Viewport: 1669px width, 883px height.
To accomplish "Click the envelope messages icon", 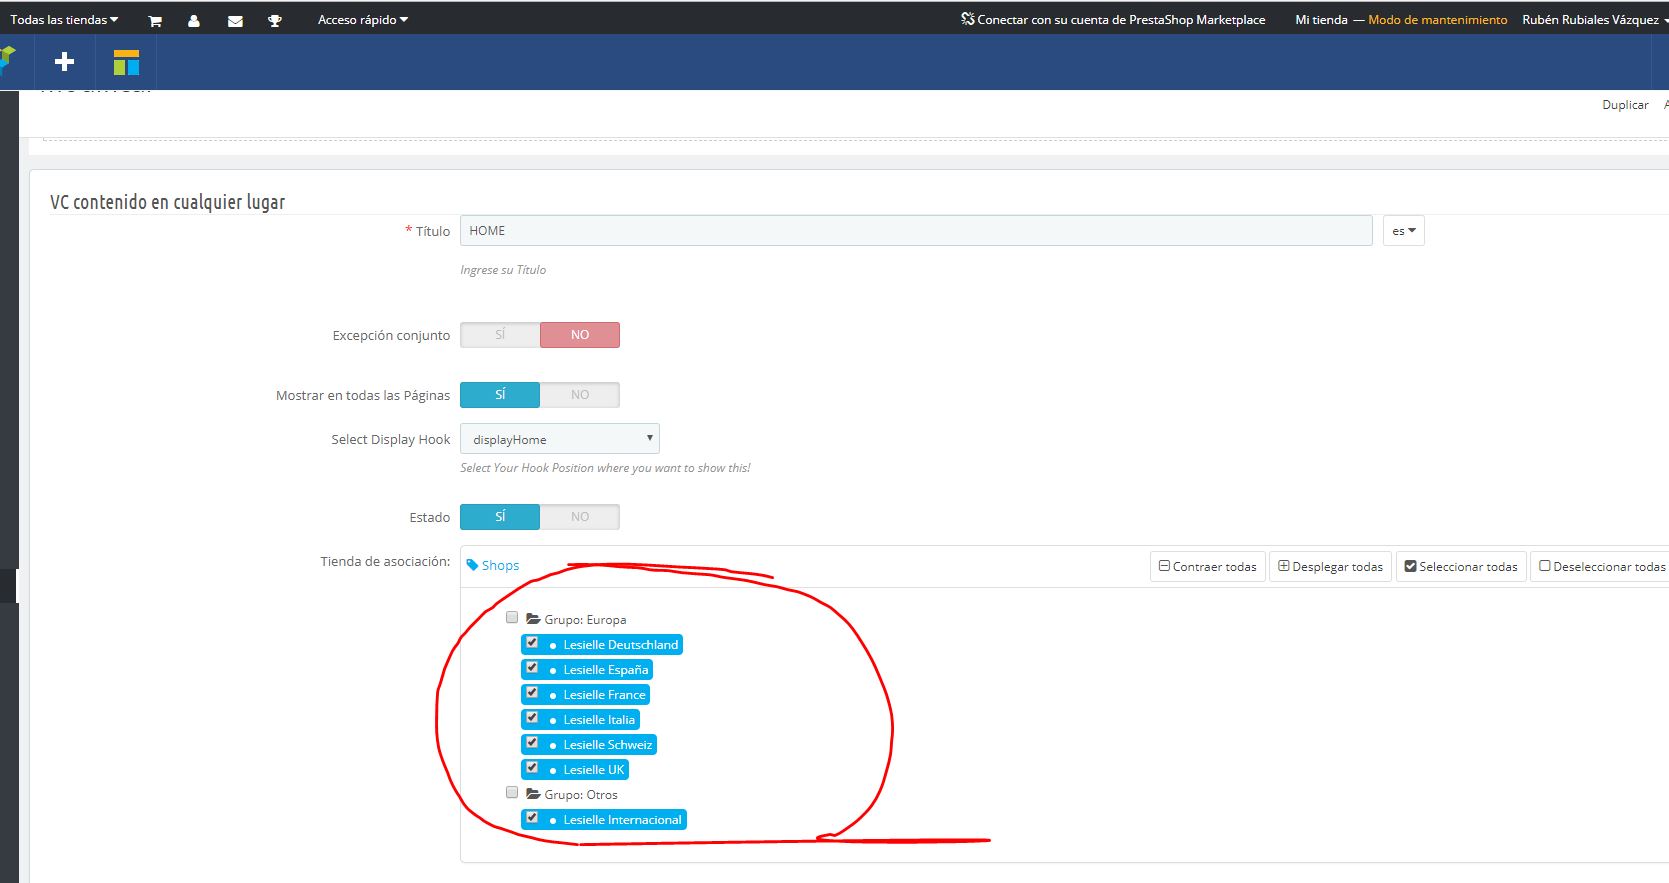I will click(x=235, y=21).
